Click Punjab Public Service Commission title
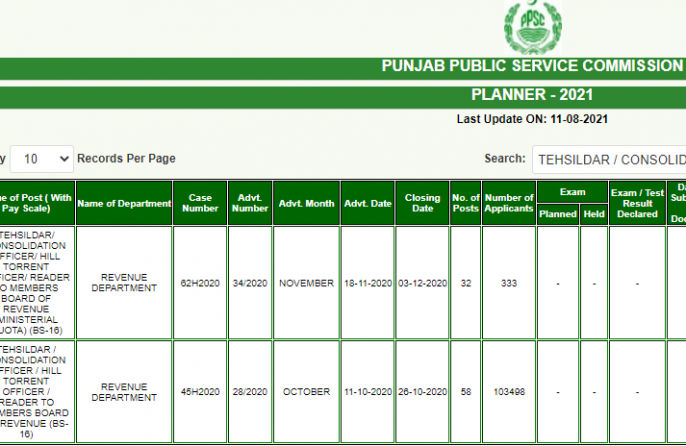 pyautogui.click(x=532, y=66)
